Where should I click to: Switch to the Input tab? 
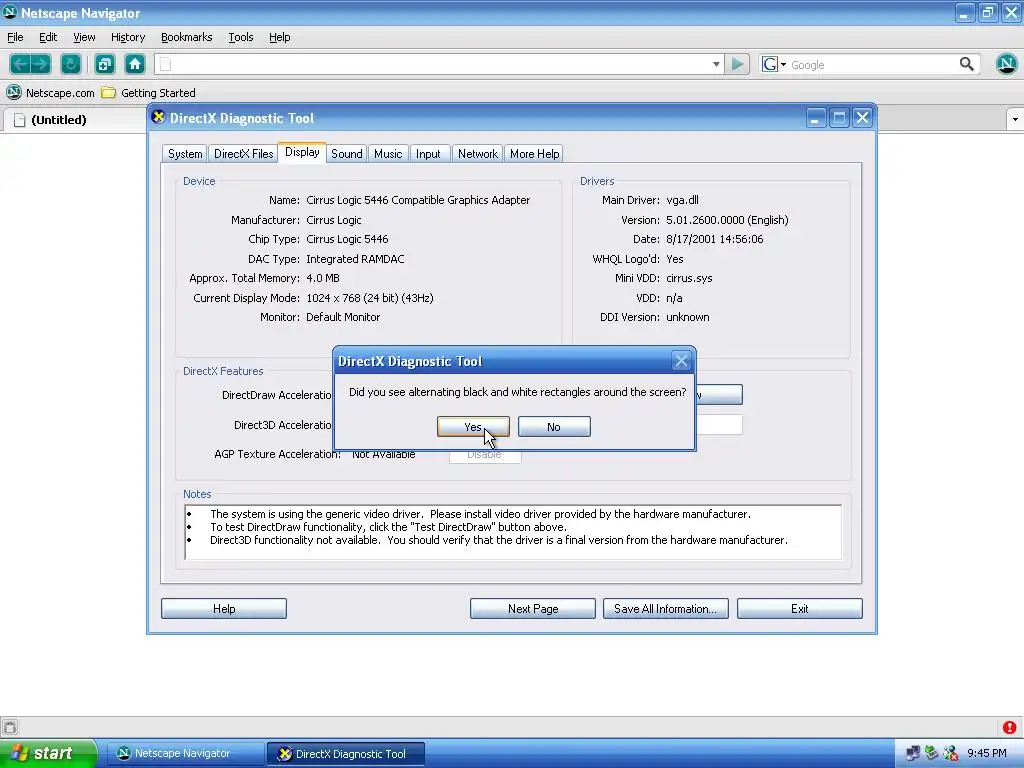pos(428,153)
